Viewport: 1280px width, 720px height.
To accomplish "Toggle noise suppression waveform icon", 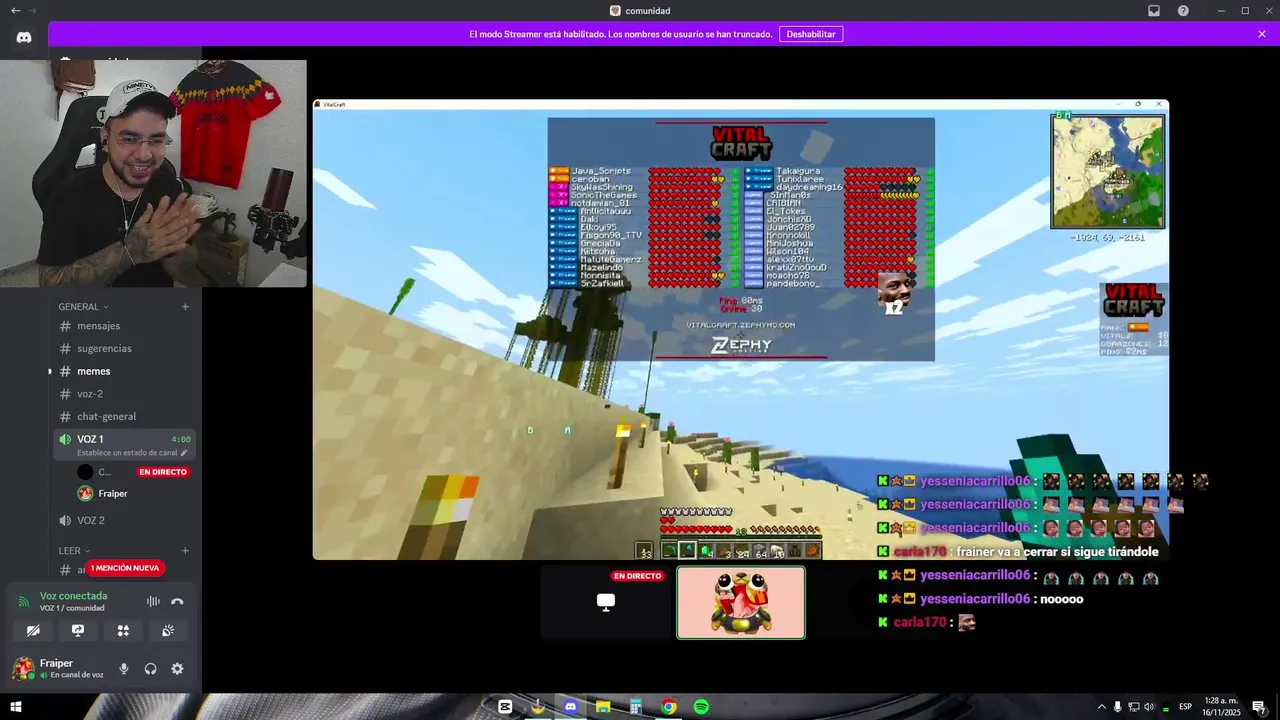I will (x=153, y=601).
